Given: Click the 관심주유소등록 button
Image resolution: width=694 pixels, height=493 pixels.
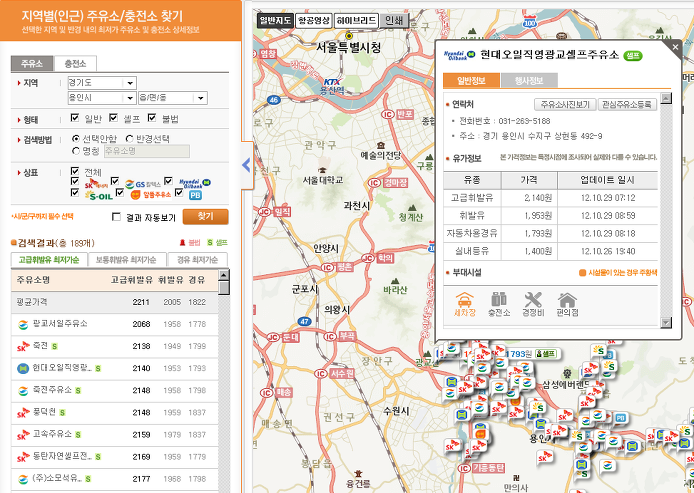Looking at the screenshot, I should pyautogui.click(x=627, y=104).
